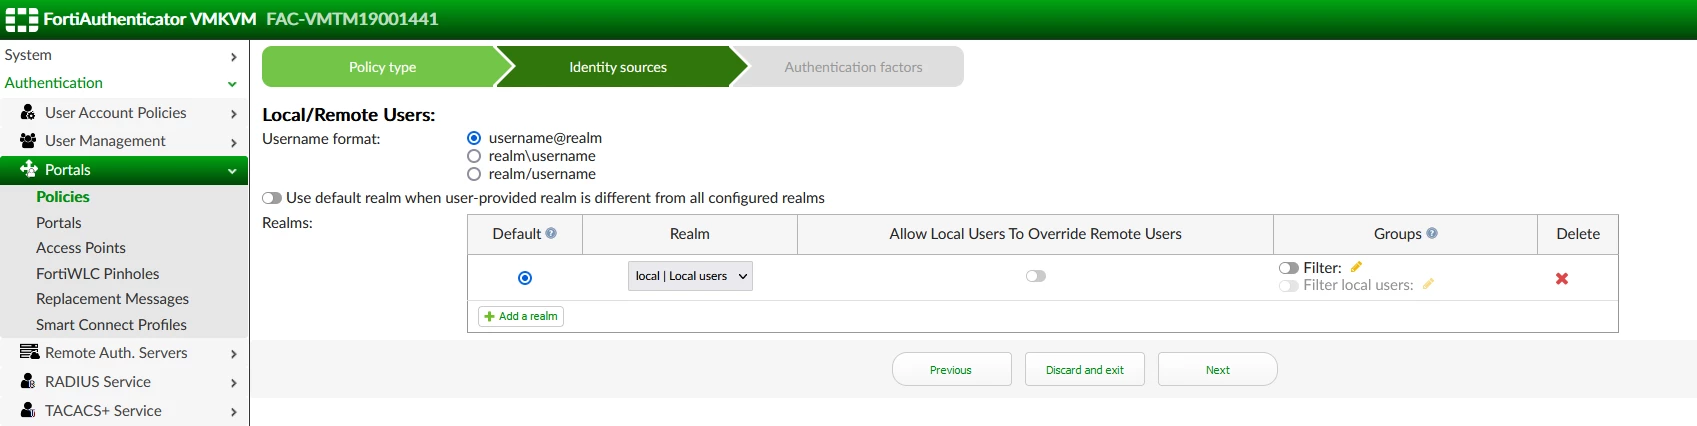This screenshot has height=426, width=1697.
Task: Open Replacement Messages menu item
Action: click(x=112, y=299)
